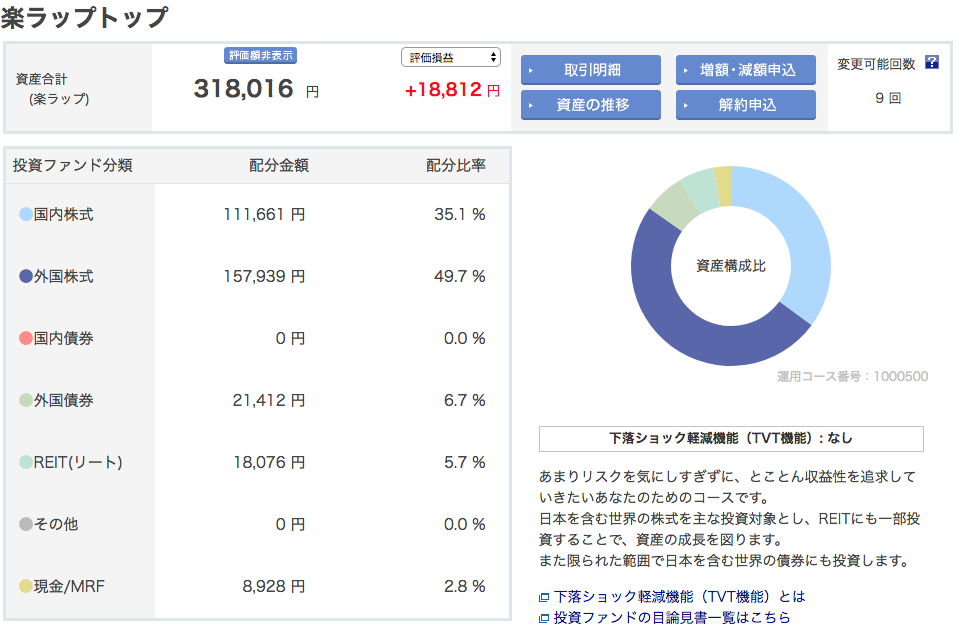Click the amount 111,661 円

264,214
